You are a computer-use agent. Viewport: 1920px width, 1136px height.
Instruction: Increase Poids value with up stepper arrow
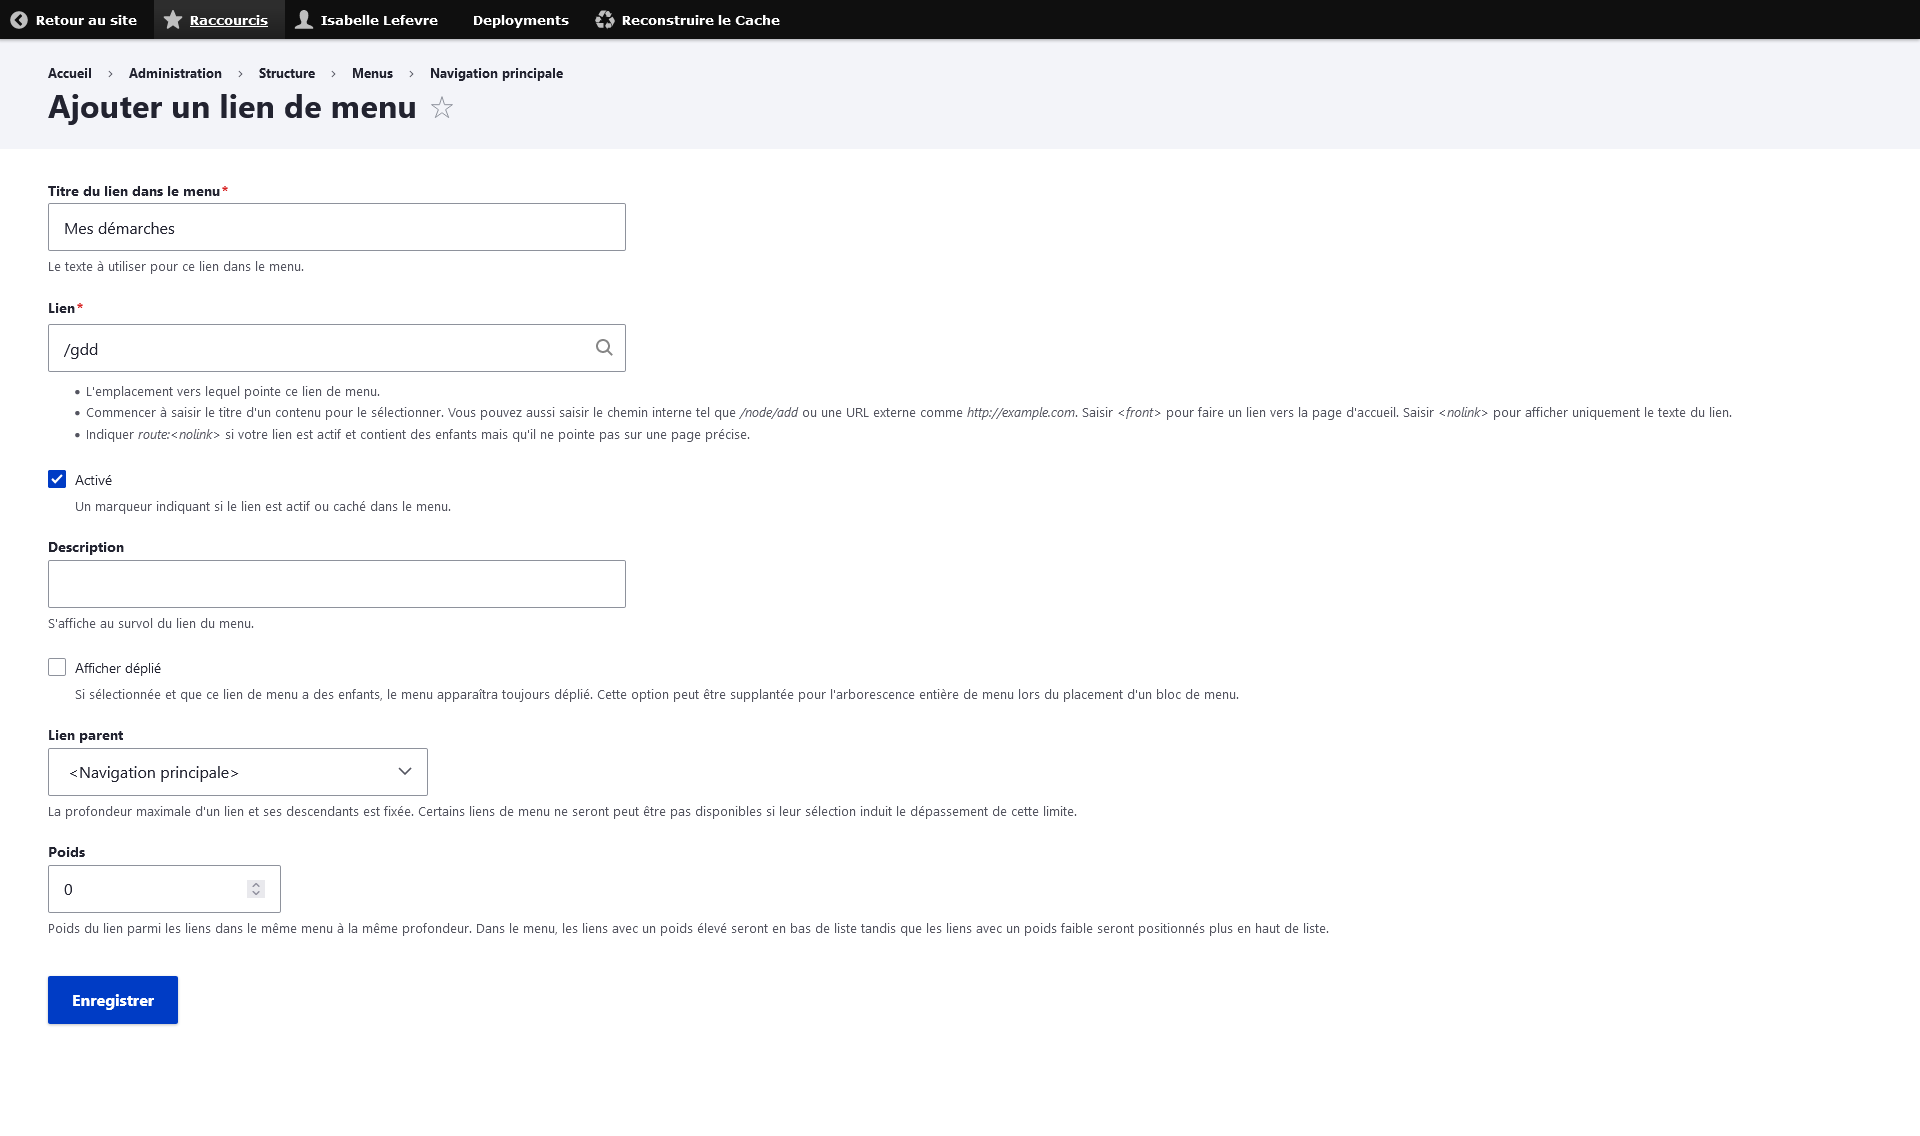[x=256, y=885]
